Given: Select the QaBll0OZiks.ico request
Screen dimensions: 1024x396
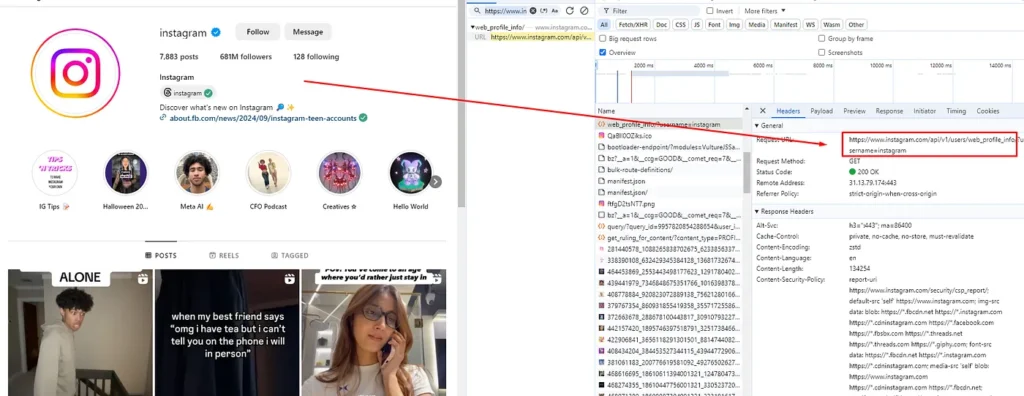Looking at the screenshot, I should coord(669,135).
